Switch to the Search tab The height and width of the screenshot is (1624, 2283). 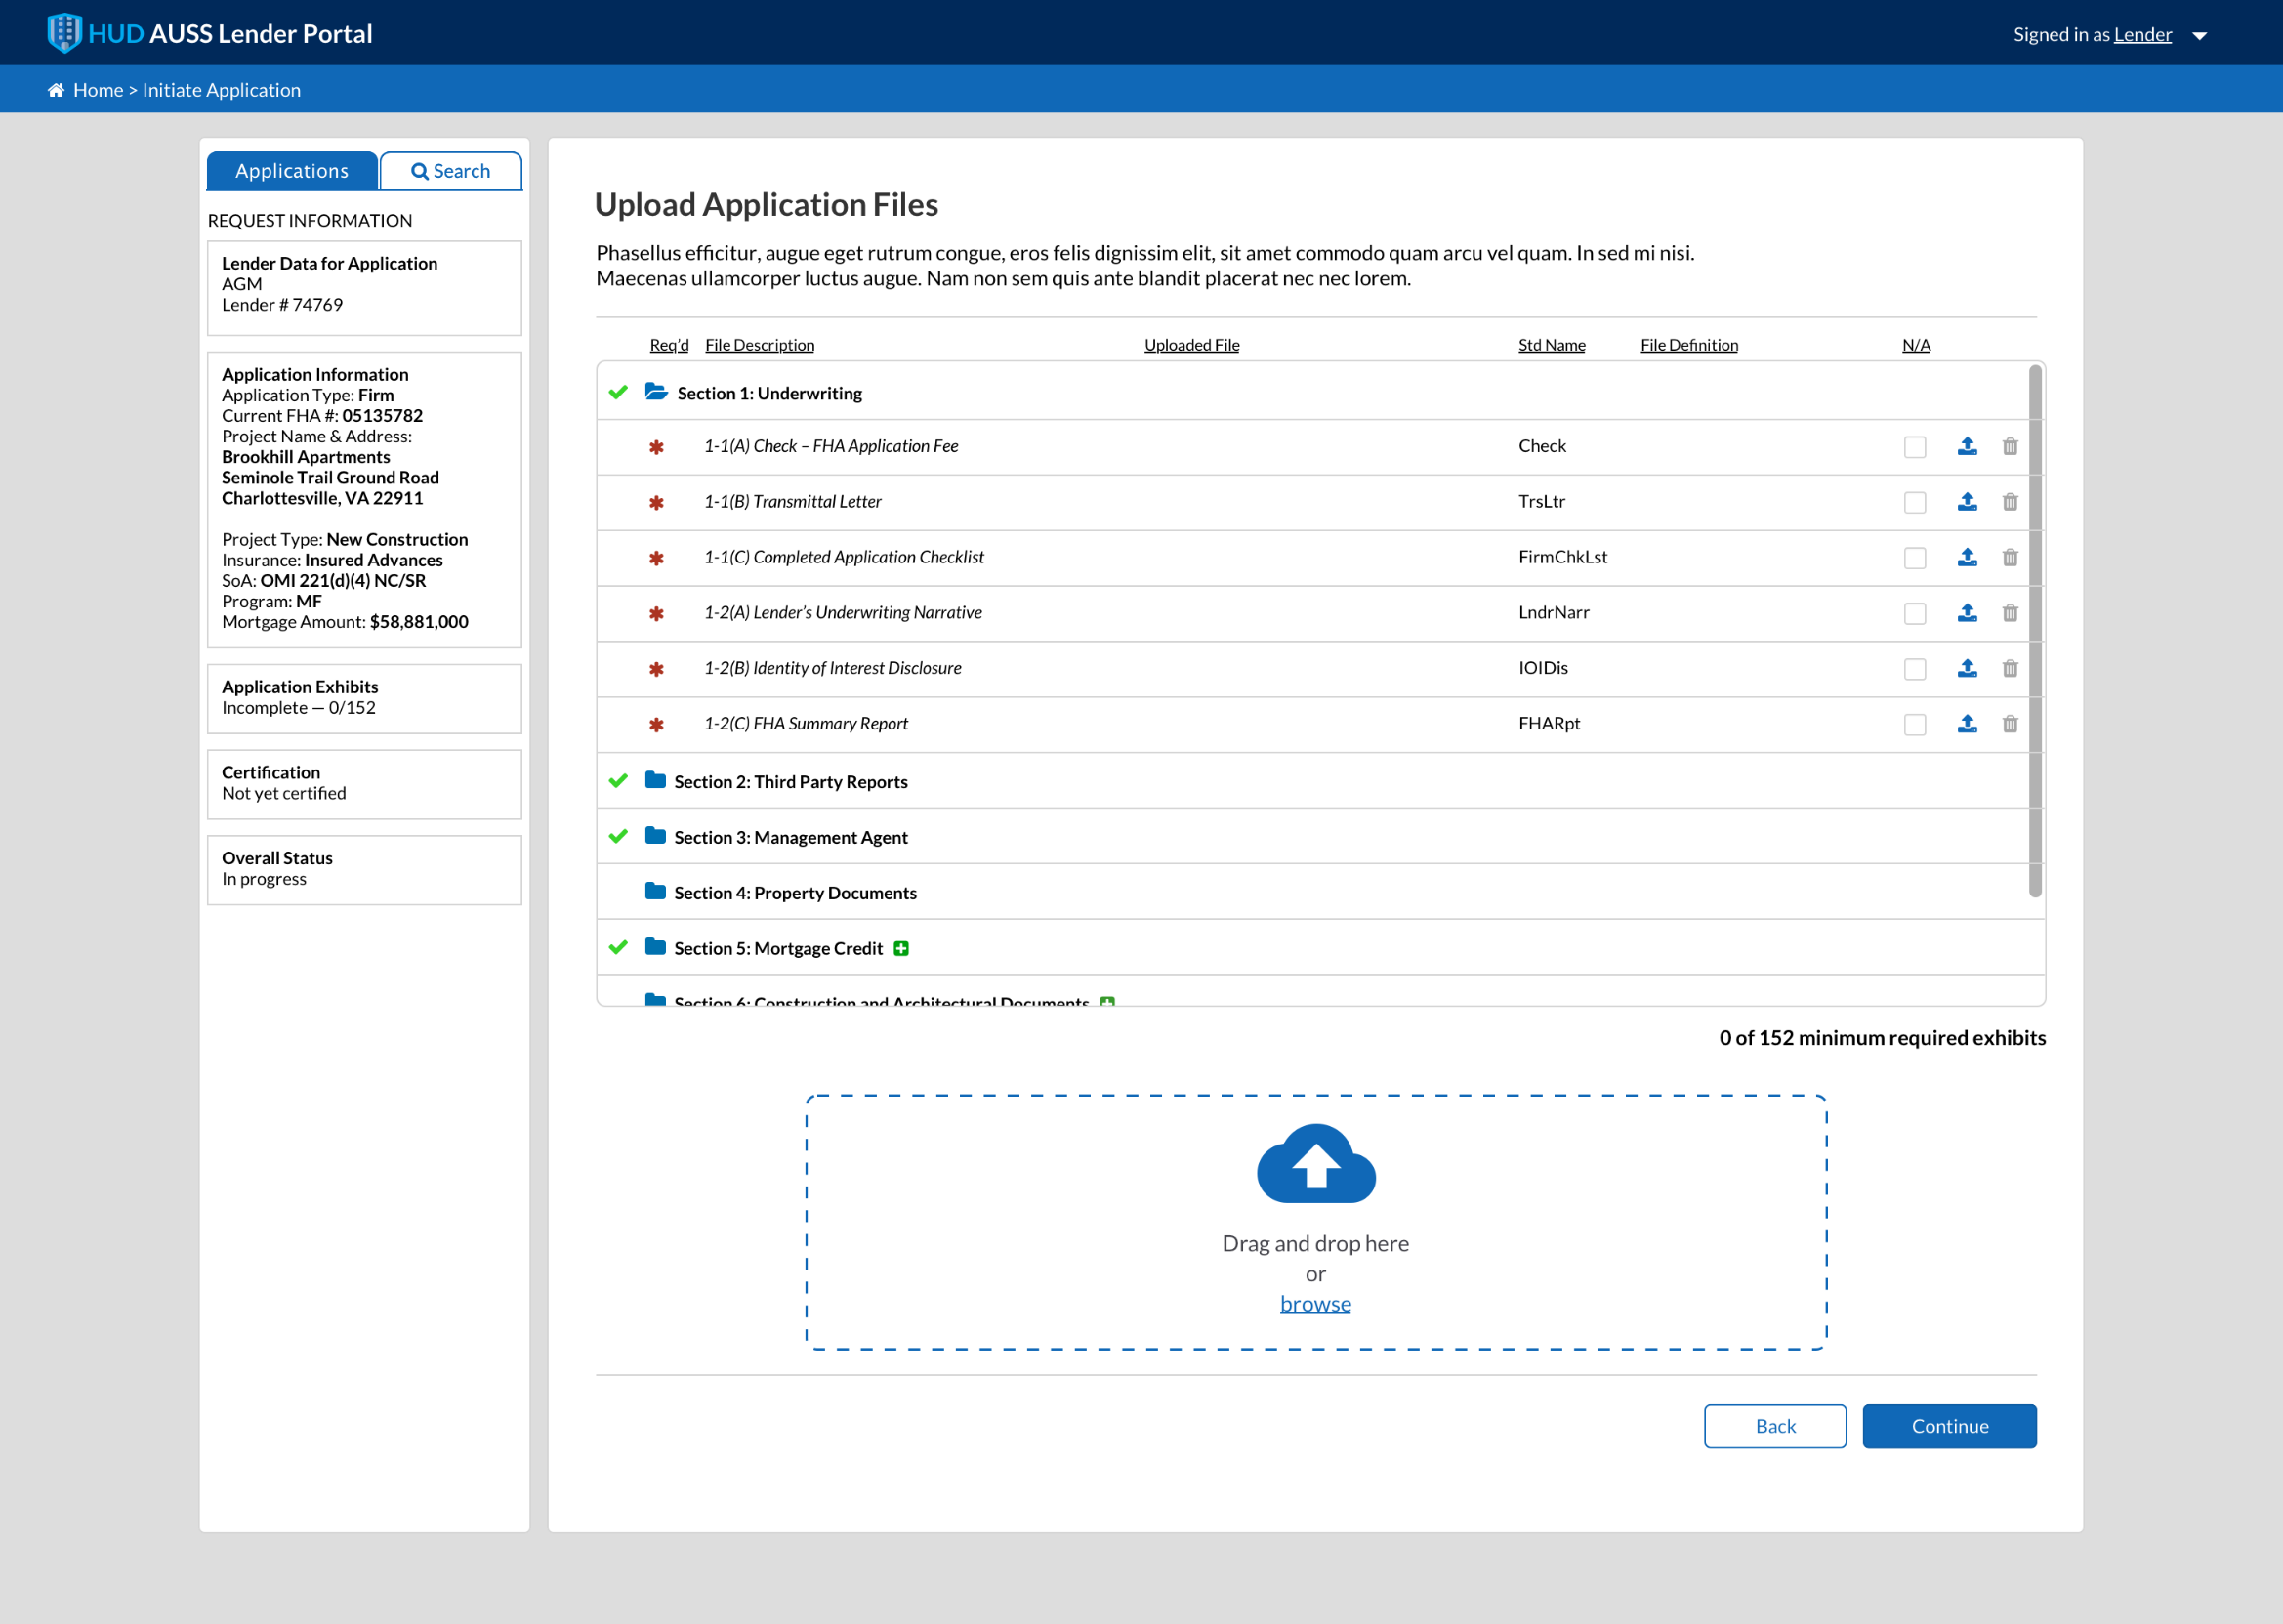(x=451, y=171)
